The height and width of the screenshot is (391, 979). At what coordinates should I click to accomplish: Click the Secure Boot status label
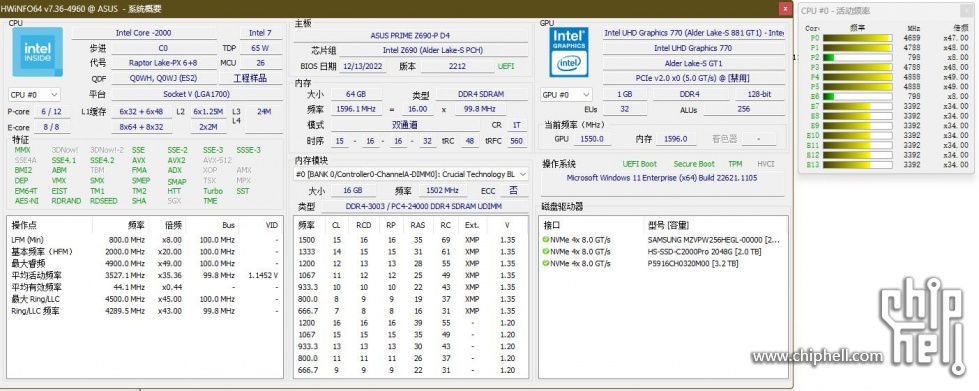[694, 164]
